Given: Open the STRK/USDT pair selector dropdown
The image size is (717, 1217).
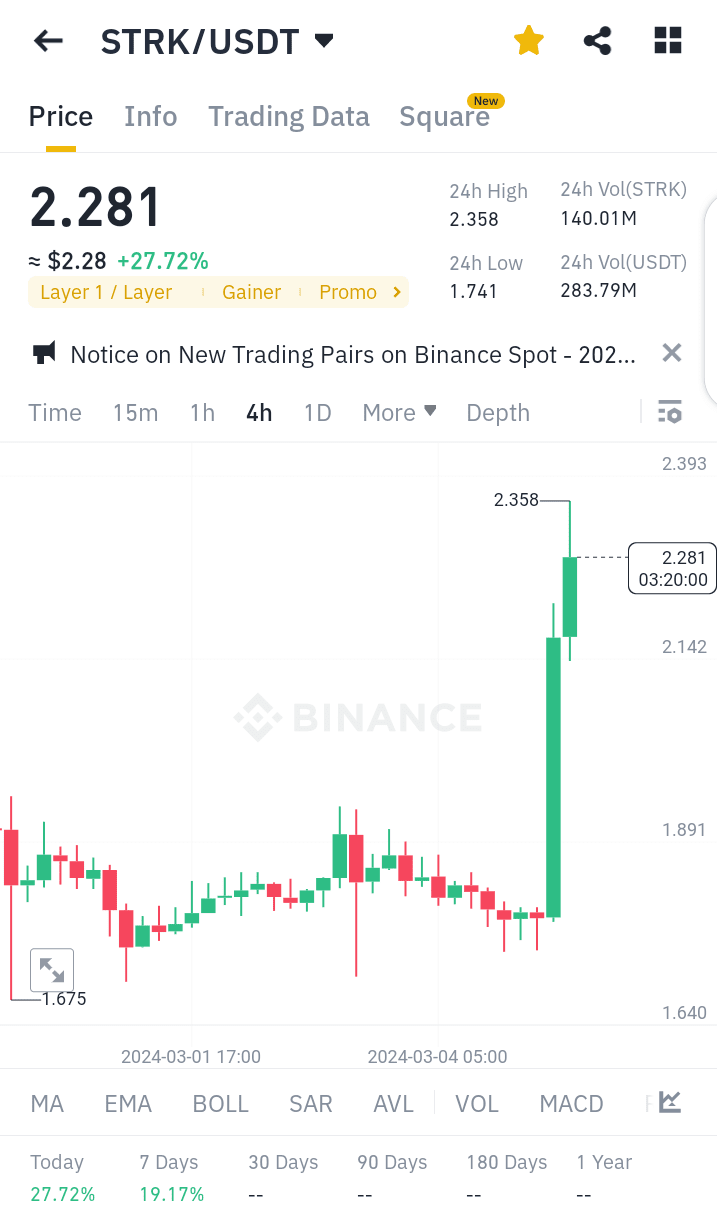Looking at the screenshot, I should [322, 41].
